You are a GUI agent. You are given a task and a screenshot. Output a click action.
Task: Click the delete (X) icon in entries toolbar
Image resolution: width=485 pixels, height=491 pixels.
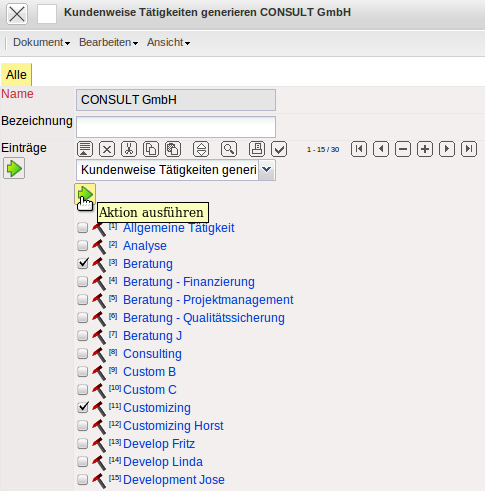107,149
